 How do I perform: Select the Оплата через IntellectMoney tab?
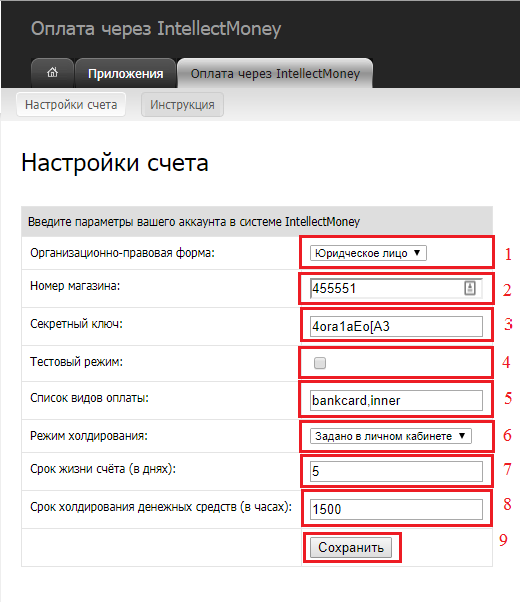(x=275, y=73)
